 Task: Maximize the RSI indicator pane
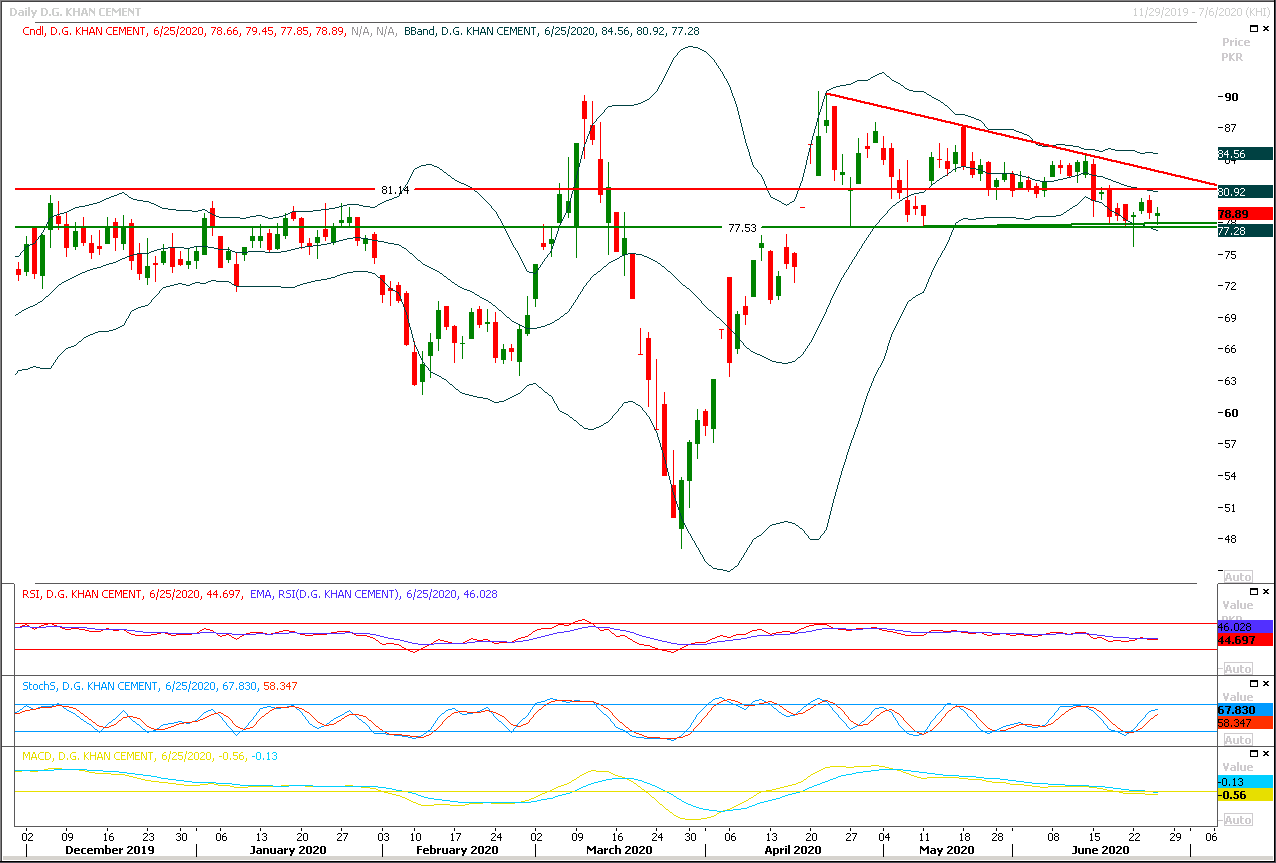1254,592
